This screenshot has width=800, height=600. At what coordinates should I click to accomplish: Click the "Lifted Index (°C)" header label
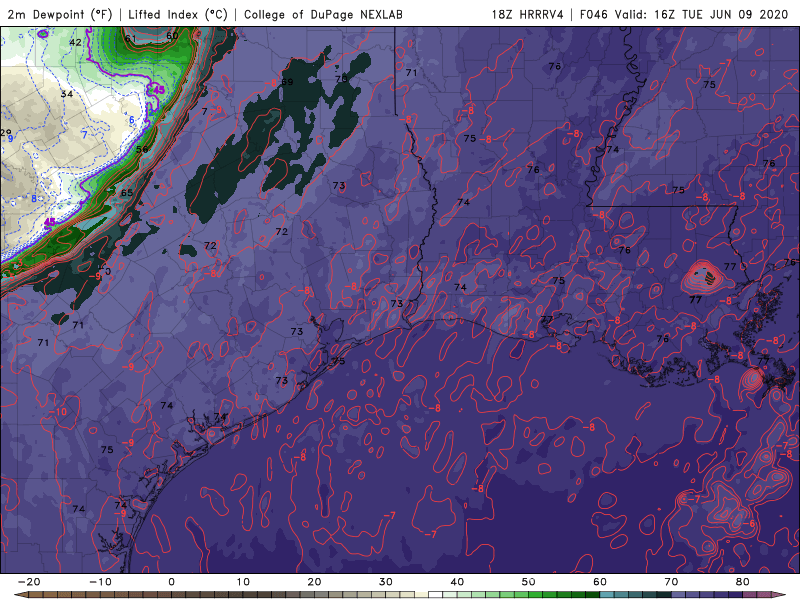(x=178, y=15)
